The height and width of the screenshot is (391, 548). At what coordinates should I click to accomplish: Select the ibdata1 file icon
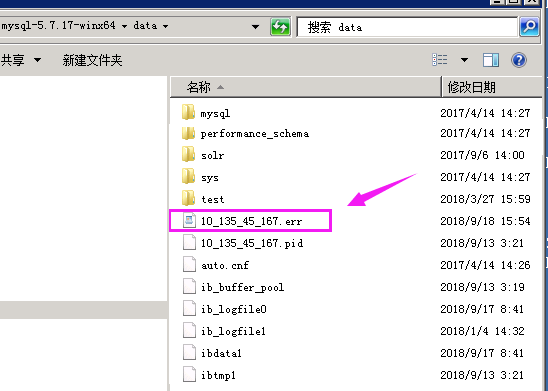189,353
